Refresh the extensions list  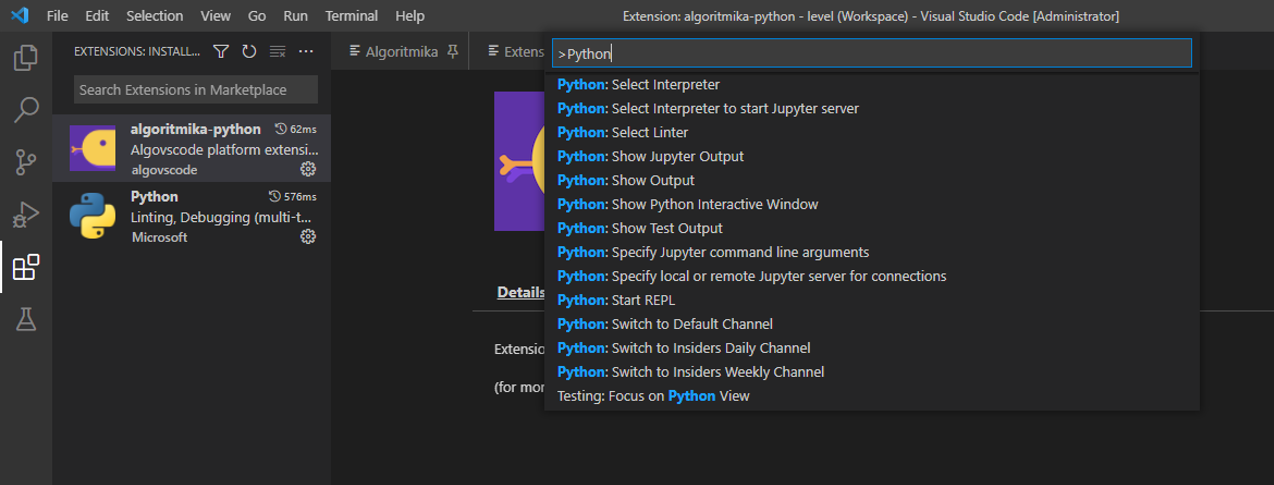click(249, 52)
